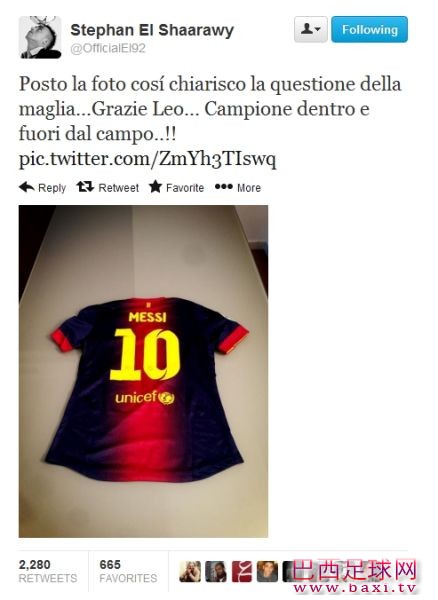Toggle the Following button
The image size is (438, 600).
click(x=369, y=29)
